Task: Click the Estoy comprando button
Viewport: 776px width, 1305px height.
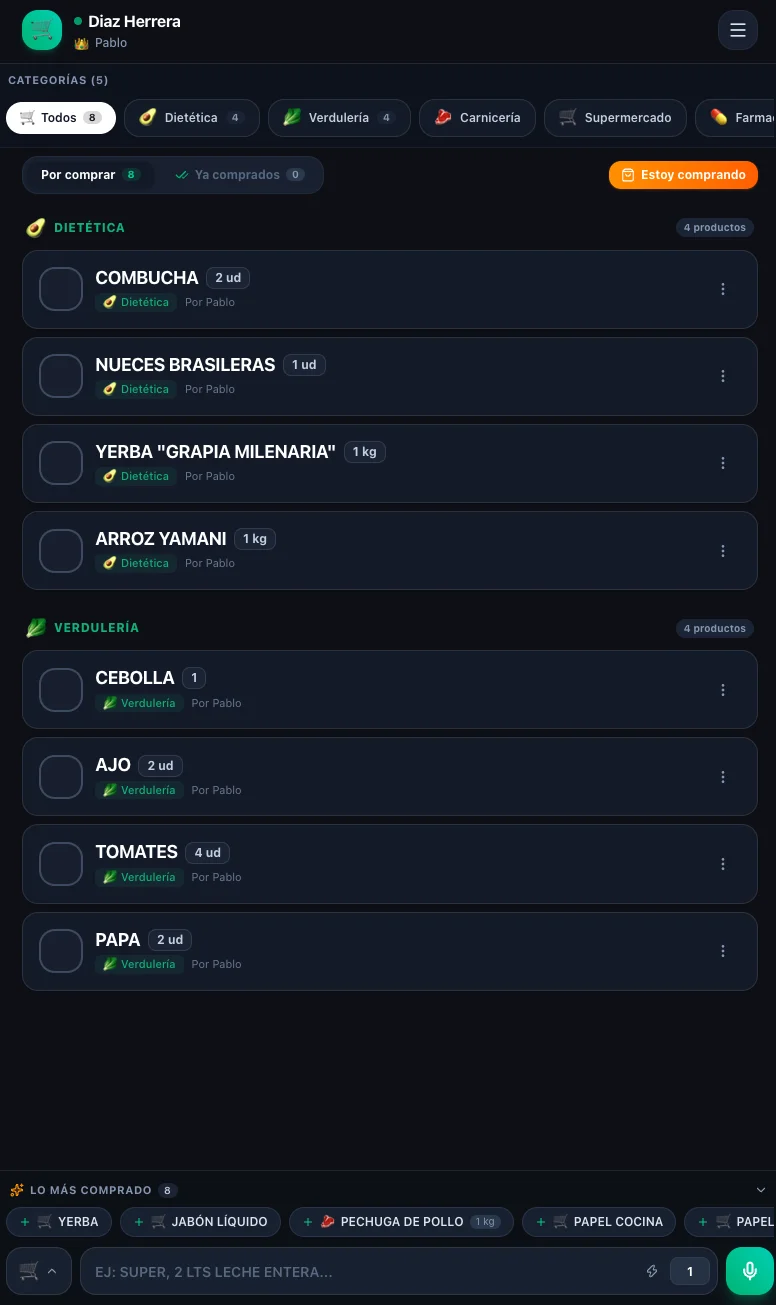Action: click(683, 175)
